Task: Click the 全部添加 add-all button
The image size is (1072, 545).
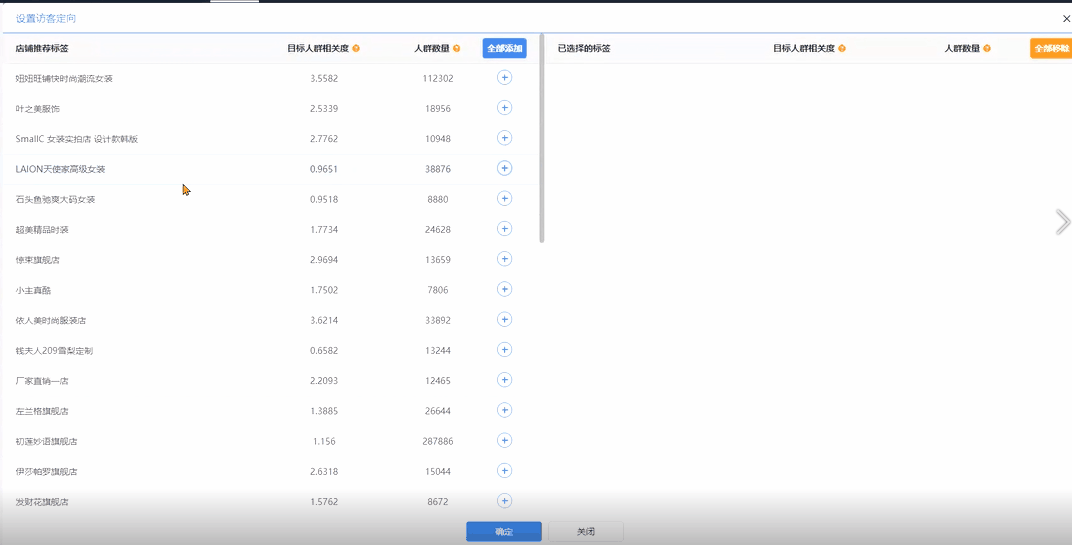Action: (x=504, y=48)
